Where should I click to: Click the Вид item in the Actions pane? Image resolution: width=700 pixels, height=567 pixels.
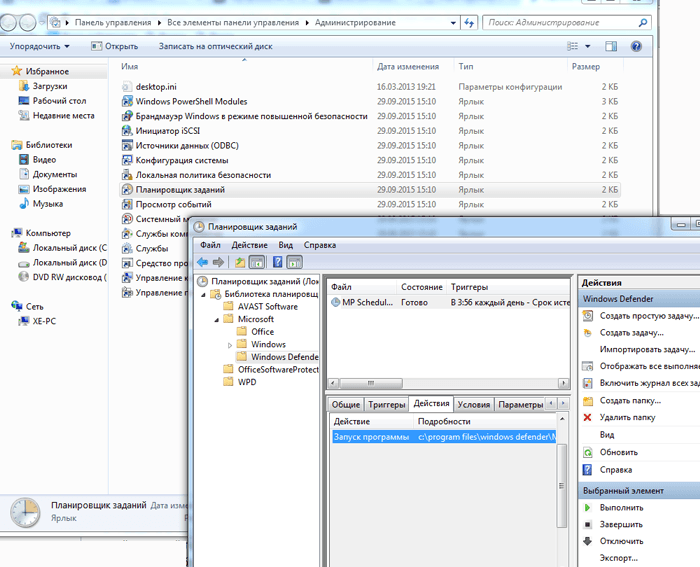pyautogui.click(x=607, y=435)
